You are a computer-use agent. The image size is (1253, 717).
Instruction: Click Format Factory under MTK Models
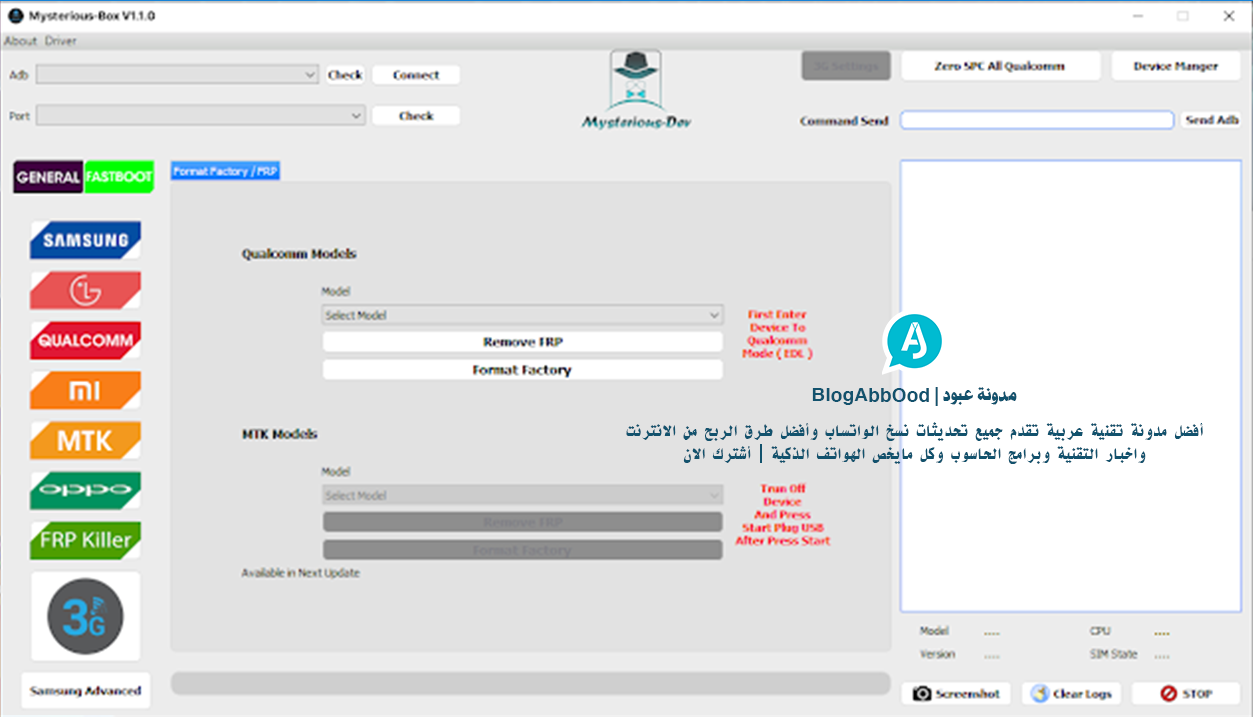(x=522, y=550)
